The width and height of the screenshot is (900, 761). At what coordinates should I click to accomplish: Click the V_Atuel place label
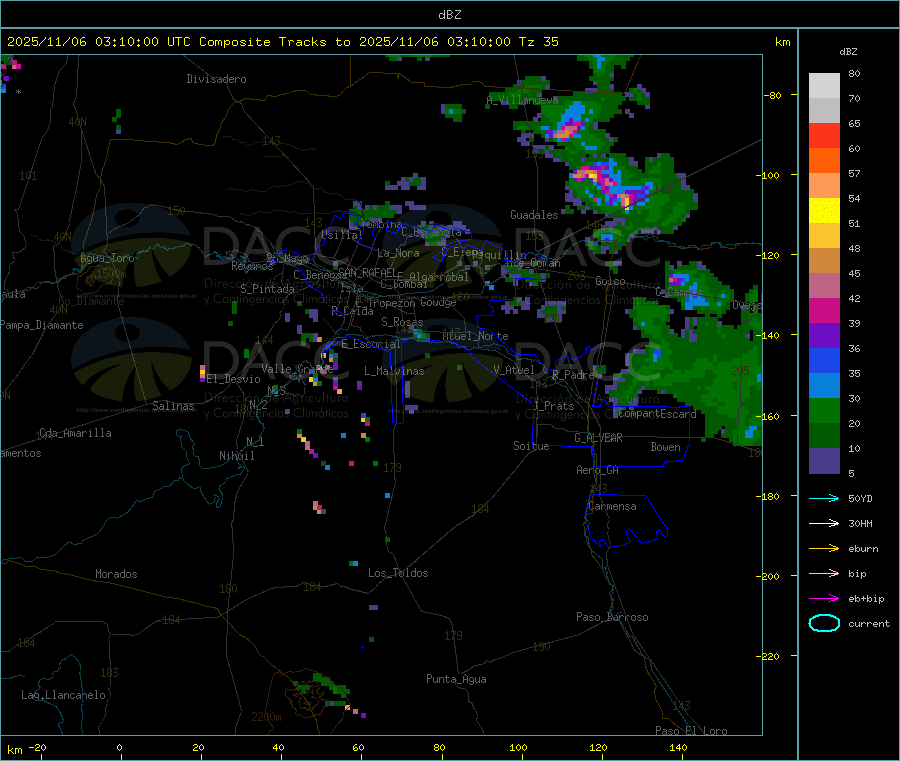[514, 370]
